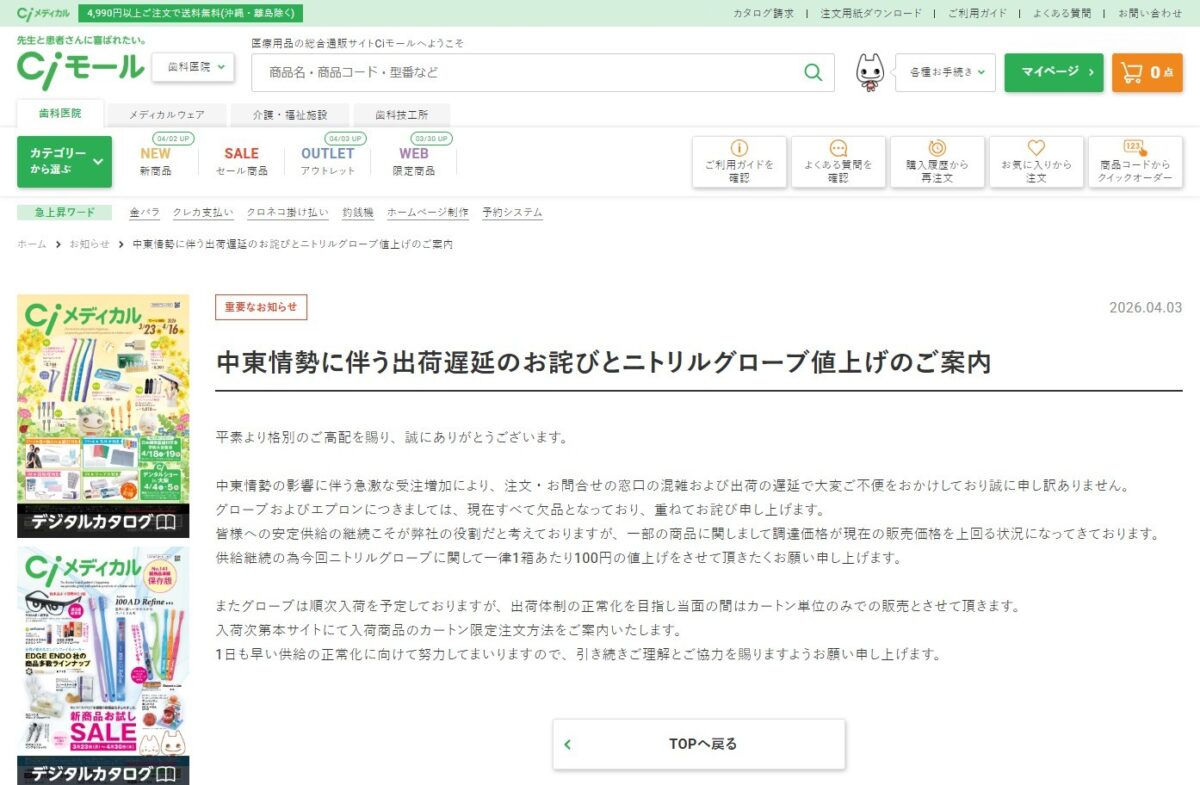The height and width of the screenshot is (785, 1200).
Task: Click TOPへ戻る button
Action: [x=699, y=744]
